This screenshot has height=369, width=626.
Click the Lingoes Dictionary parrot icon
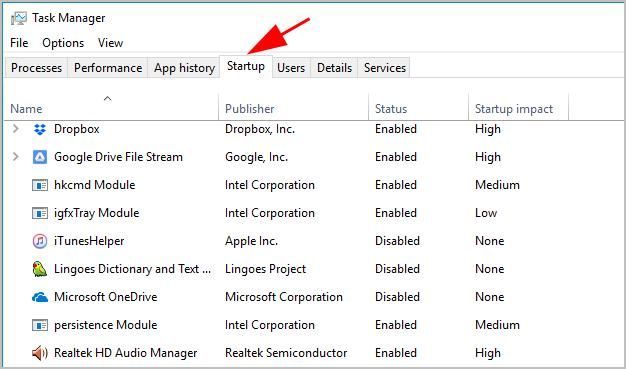pyautogui.click(x=40, y=269)
